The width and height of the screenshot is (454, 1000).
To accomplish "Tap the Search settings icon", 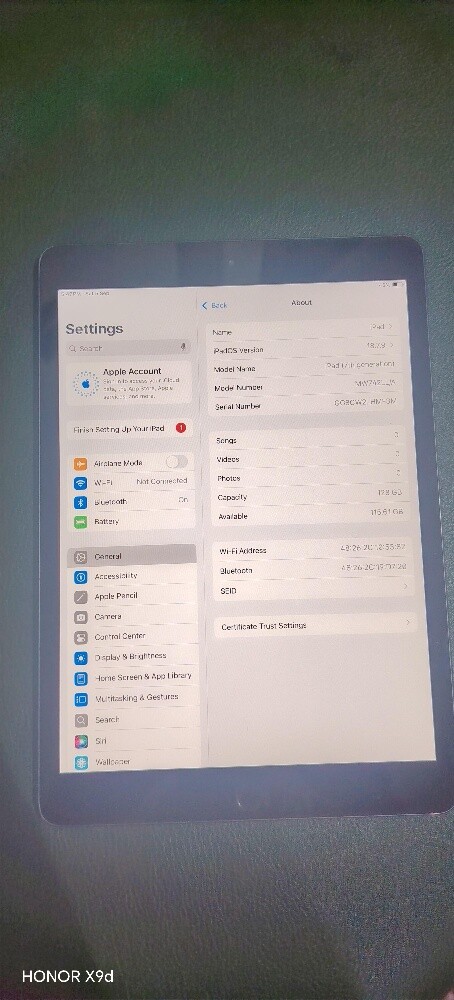I will [x=81, y=721].
